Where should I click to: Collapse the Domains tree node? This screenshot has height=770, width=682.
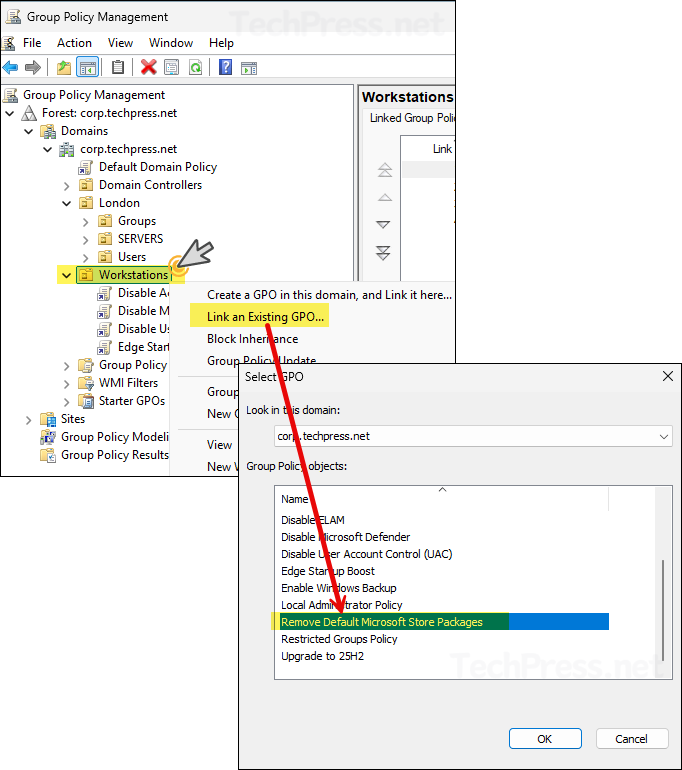click(x=28, y=132)
